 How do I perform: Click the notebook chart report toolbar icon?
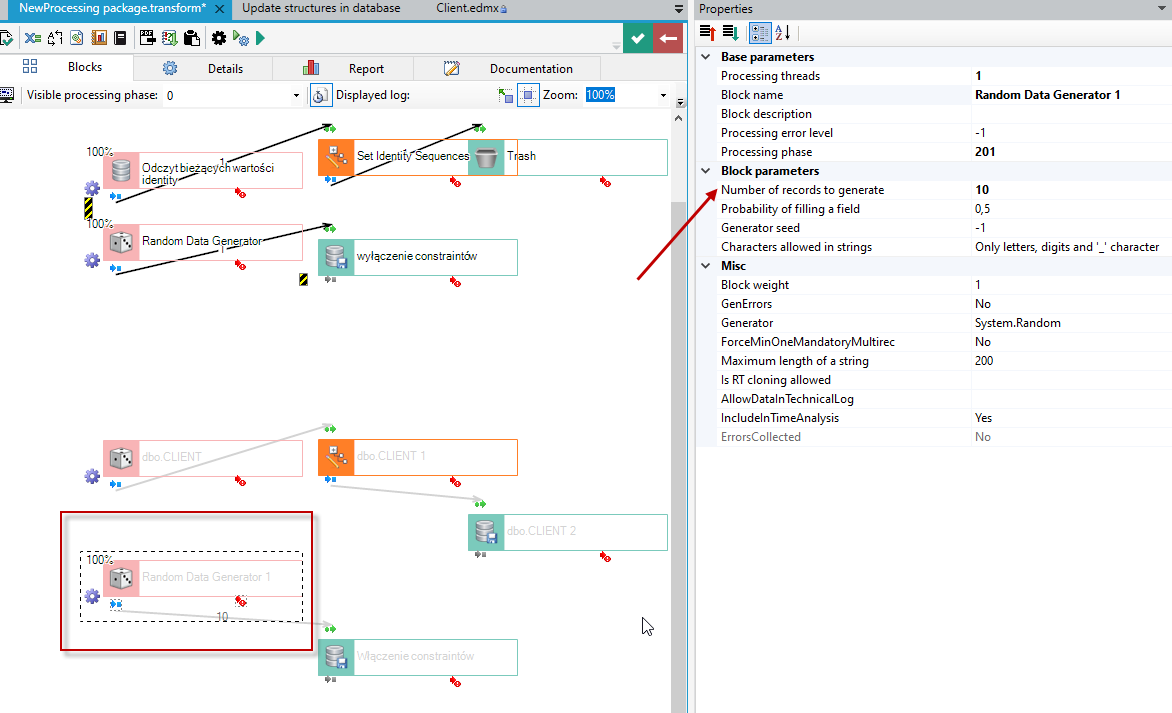coord(99,38)
